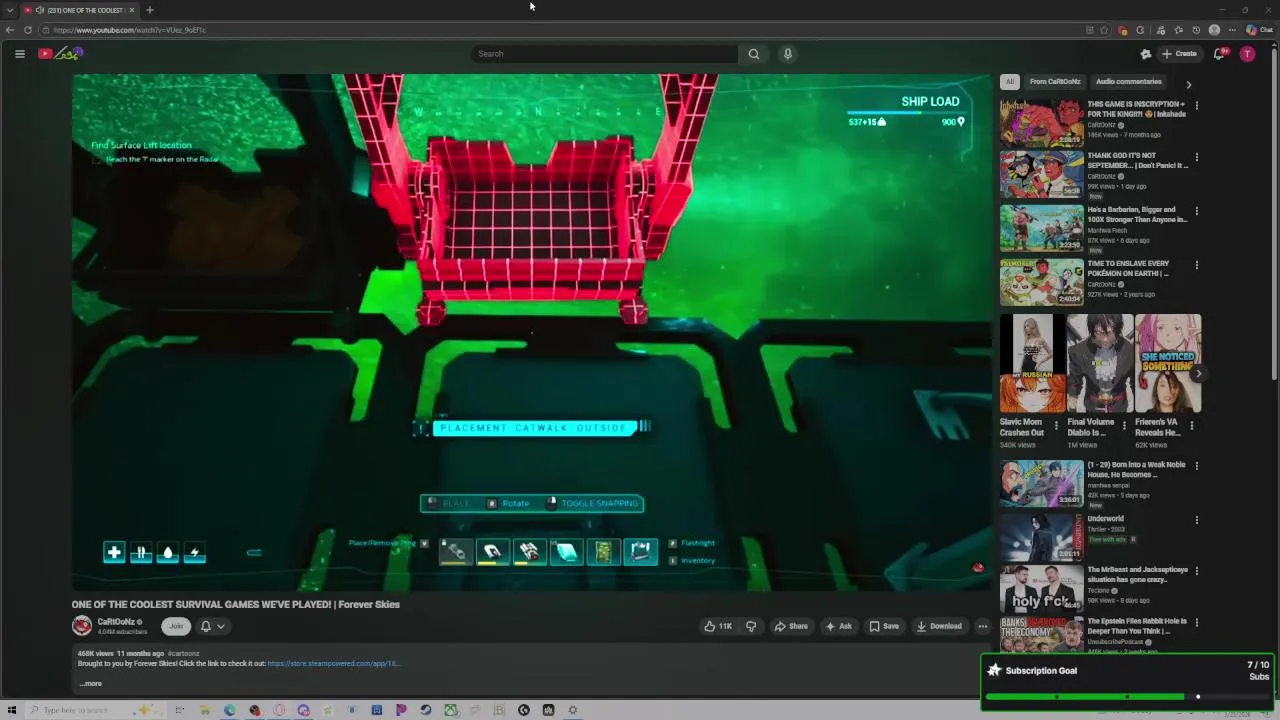
Task: Open the Steam store link in description
Action: 333,663
